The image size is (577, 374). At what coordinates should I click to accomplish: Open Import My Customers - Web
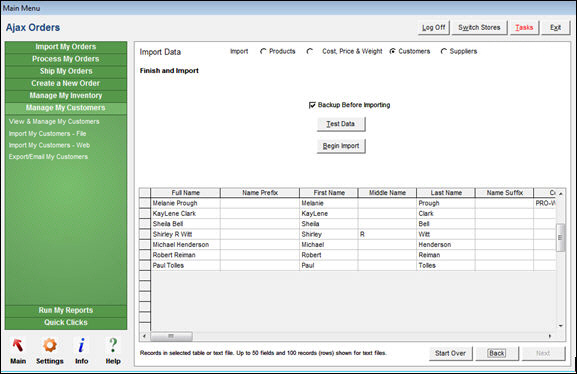[x=49, y=145]
